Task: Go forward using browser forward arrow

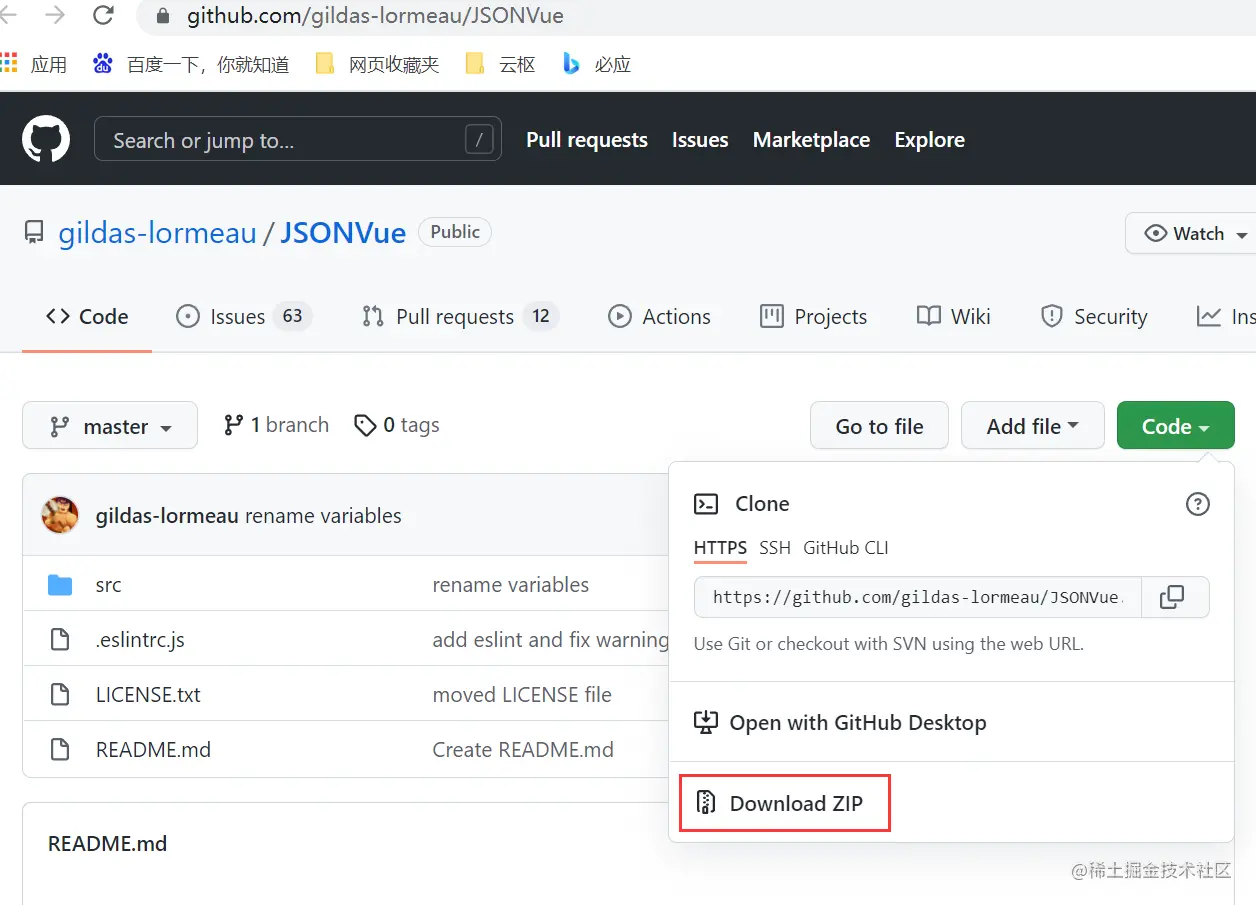Action: point(55,15)
